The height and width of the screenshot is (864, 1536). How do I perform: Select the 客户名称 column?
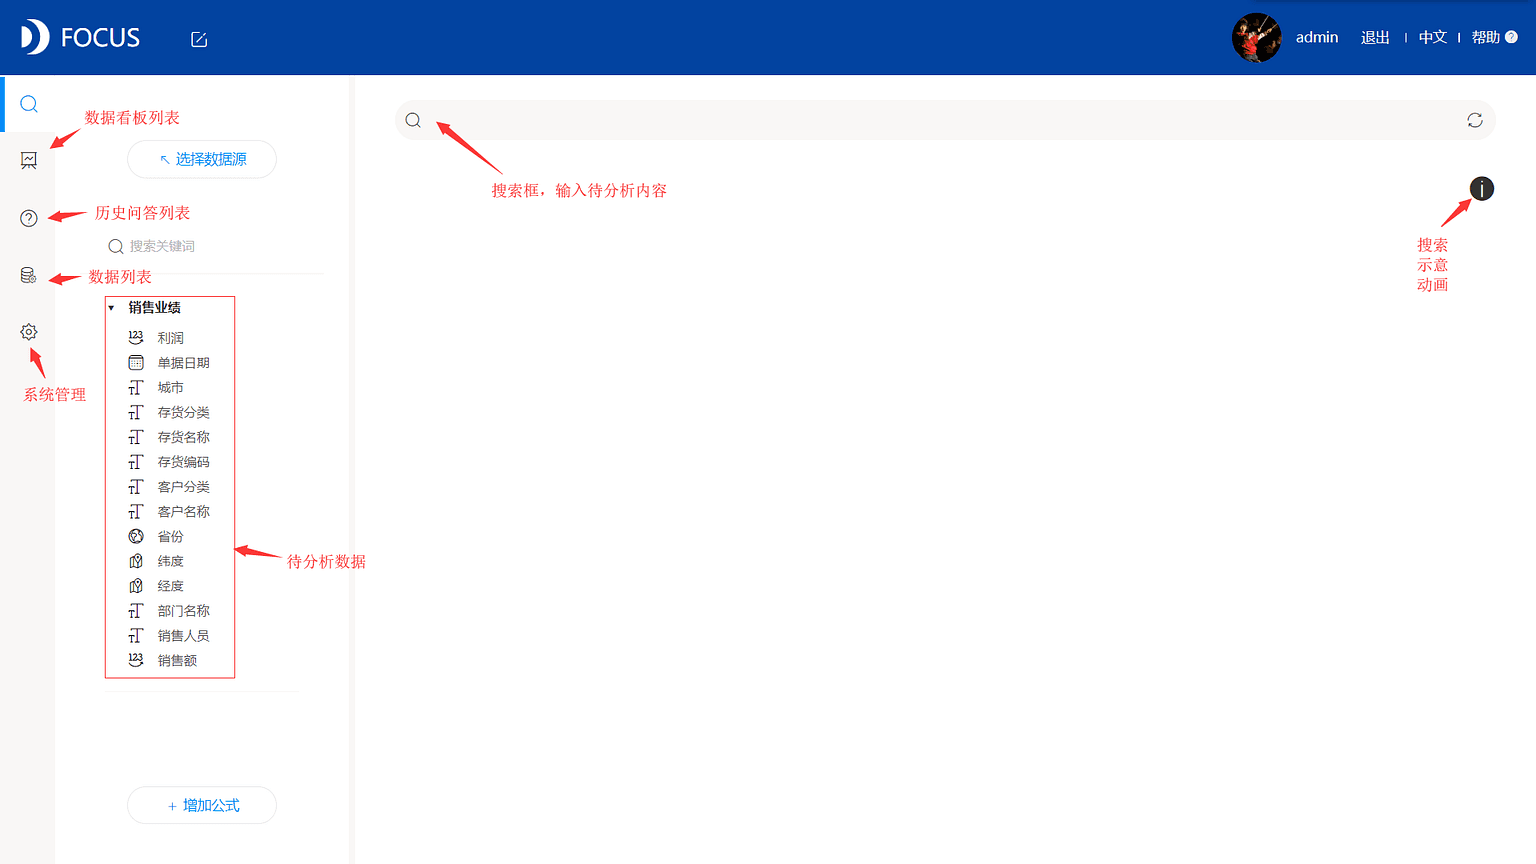click(x=183, y=512)
